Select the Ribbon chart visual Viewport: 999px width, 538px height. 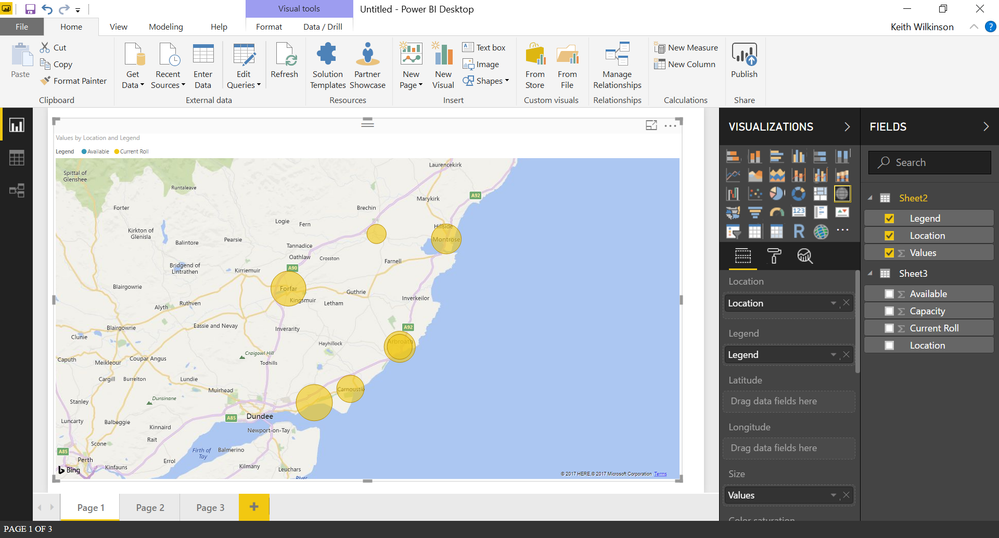pos(842,175)
